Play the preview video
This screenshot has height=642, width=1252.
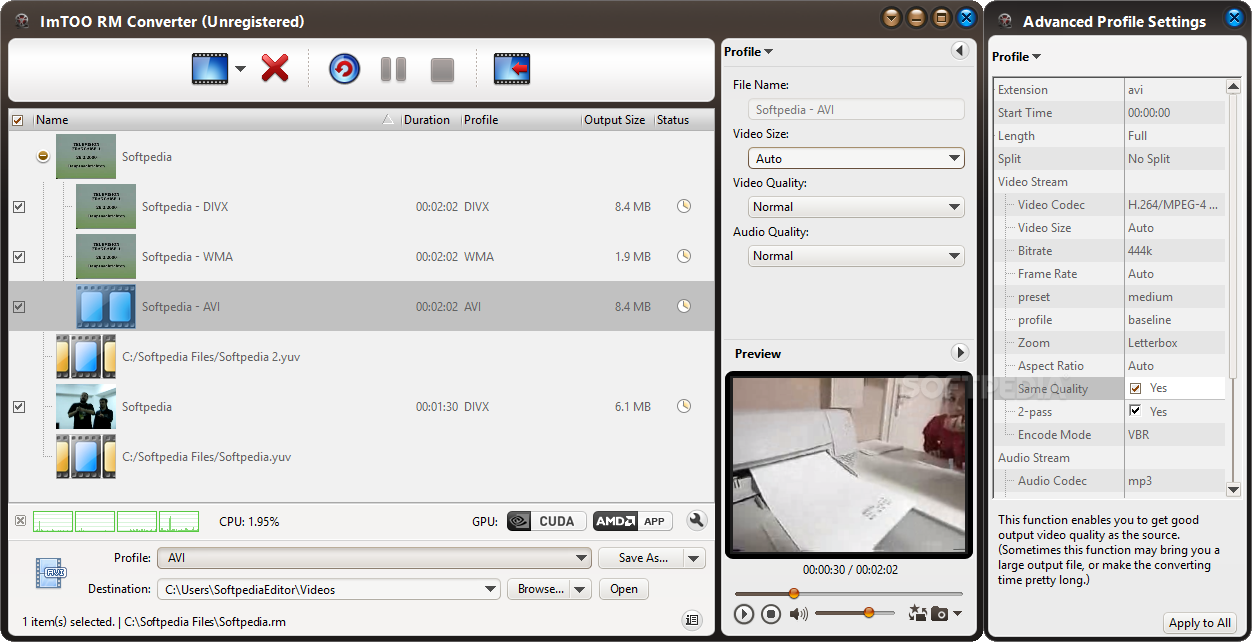pos(743,614)
